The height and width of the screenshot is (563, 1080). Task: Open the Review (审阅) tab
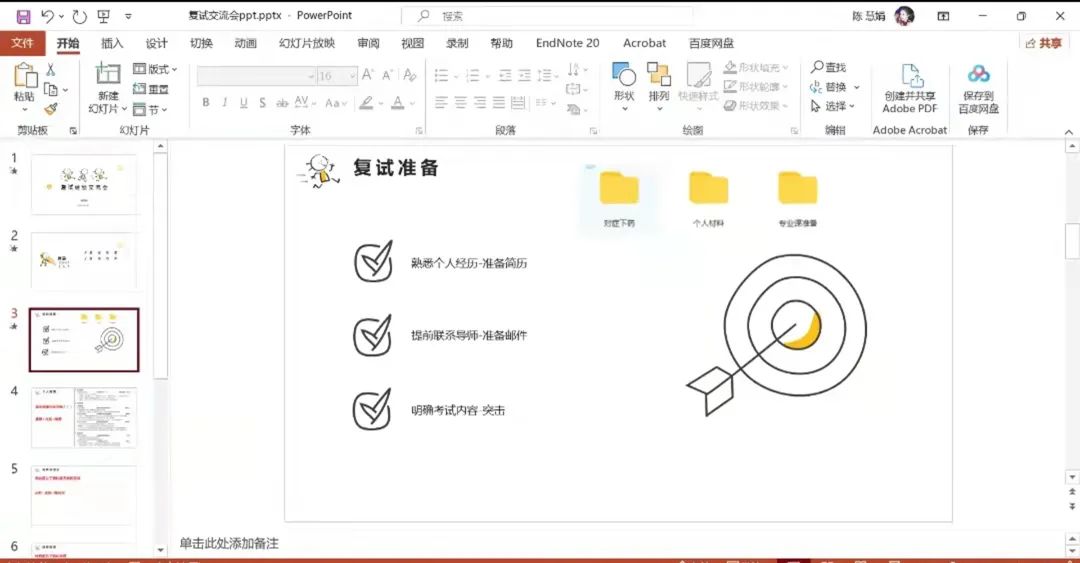(368, 43)
